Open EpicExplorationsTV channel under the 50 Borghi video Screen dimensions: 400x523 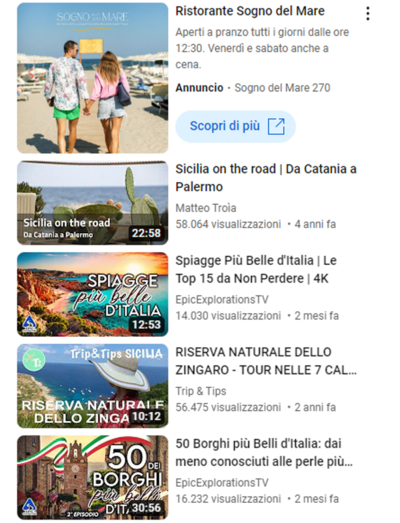[x=222, y=483]
